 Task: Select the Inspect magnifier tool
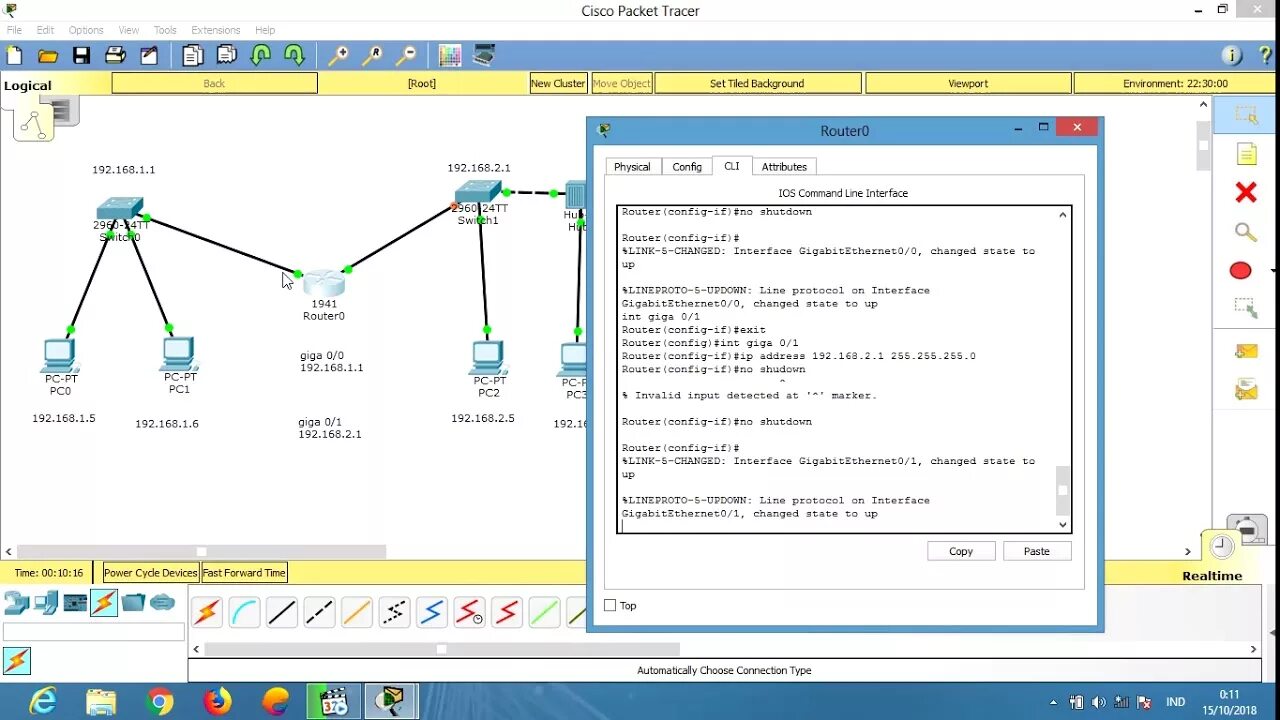(1246, 232)
